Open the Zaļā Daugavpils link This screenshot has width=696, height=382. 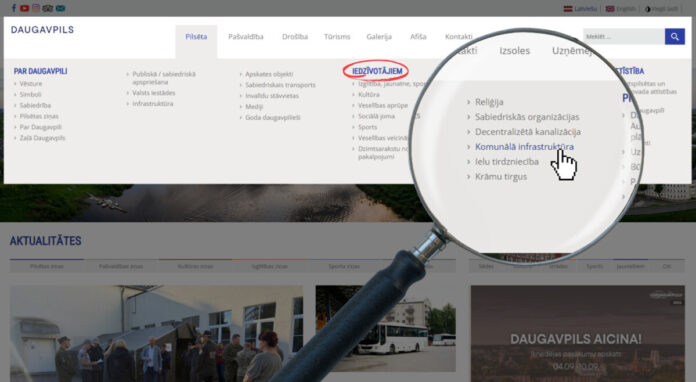click(42, 138)
